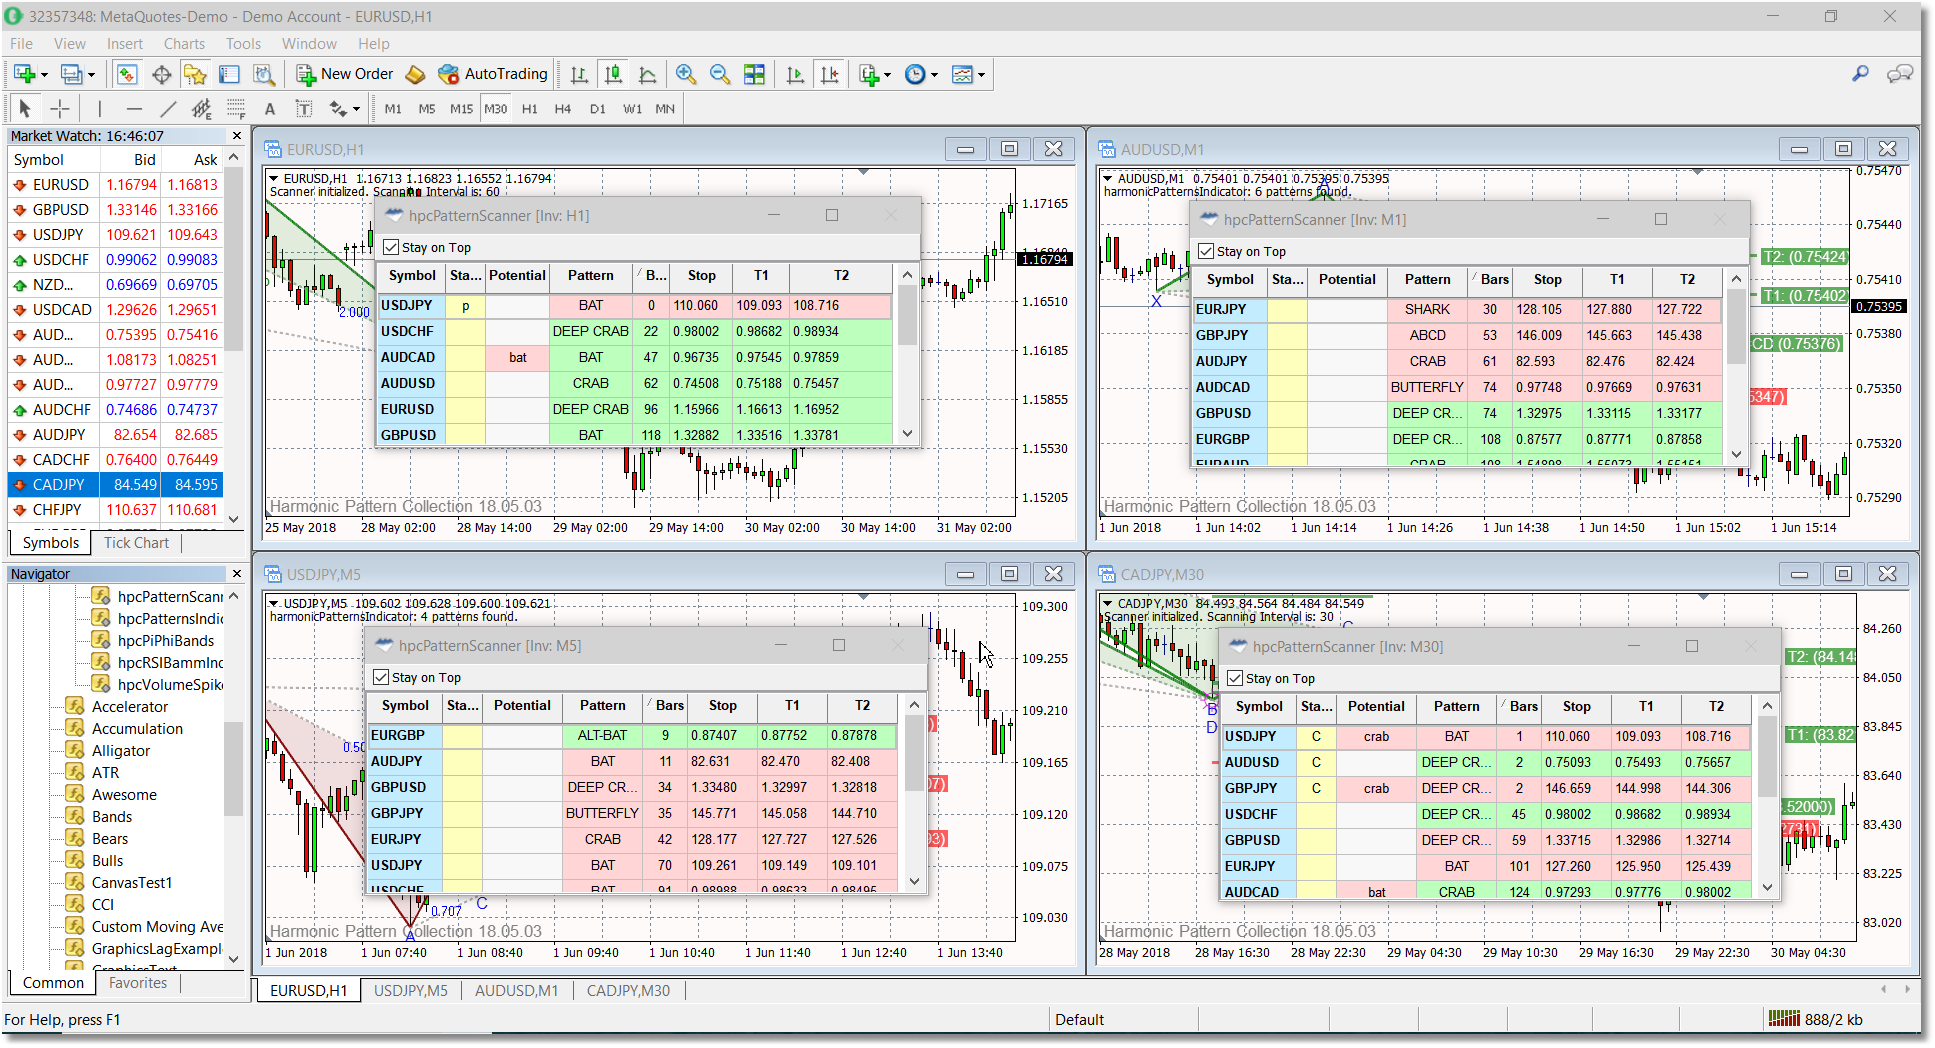Sort H1 scanner by Pattern column header
The image size is (1935, 1048).
pyautogui.click(x=591, y=275)
